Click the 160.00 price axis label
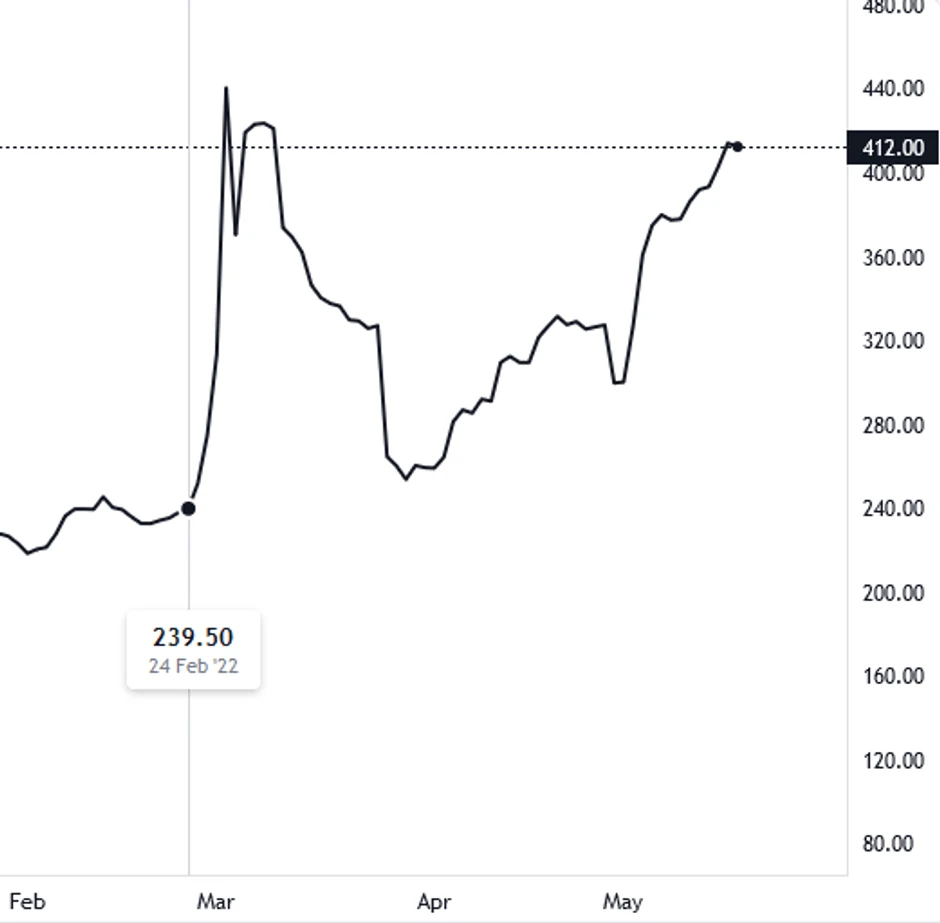The width and height of the screenshot is (940, 923). (893, 676)
